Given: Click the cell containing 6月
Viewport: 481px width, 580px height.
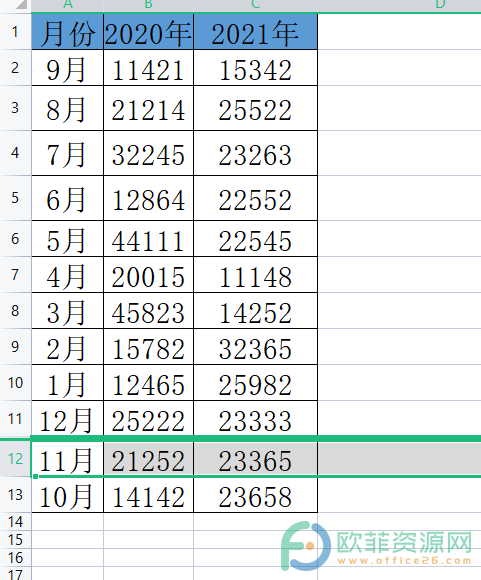Looking at the screenshot, I should (67, 198).
